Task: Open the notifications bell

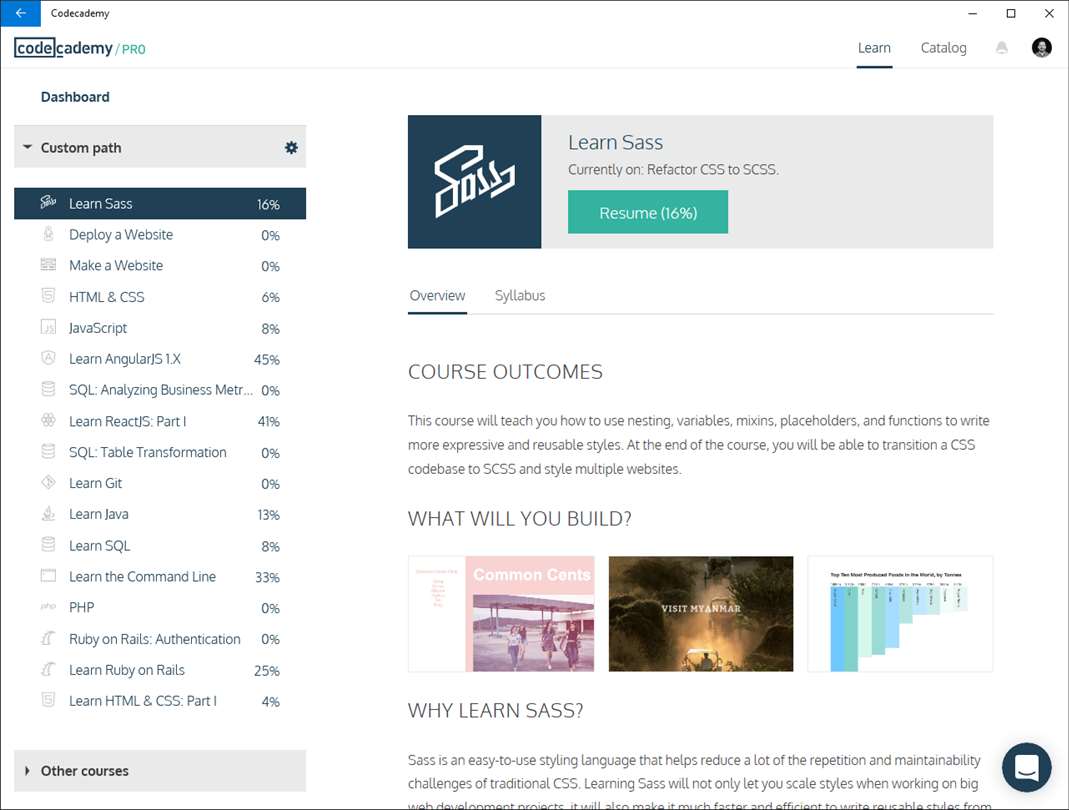Action: tap(1002, 48)
